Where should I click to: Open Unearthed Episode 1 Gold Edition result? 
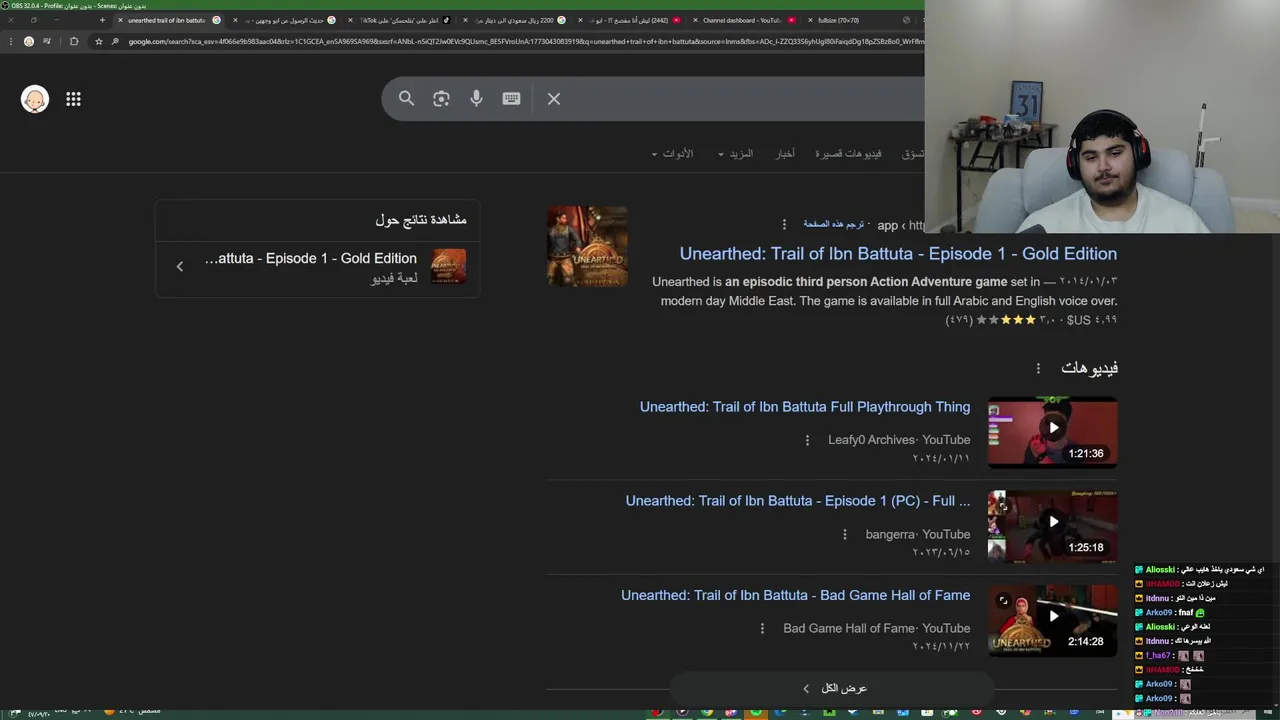point(898,254)
